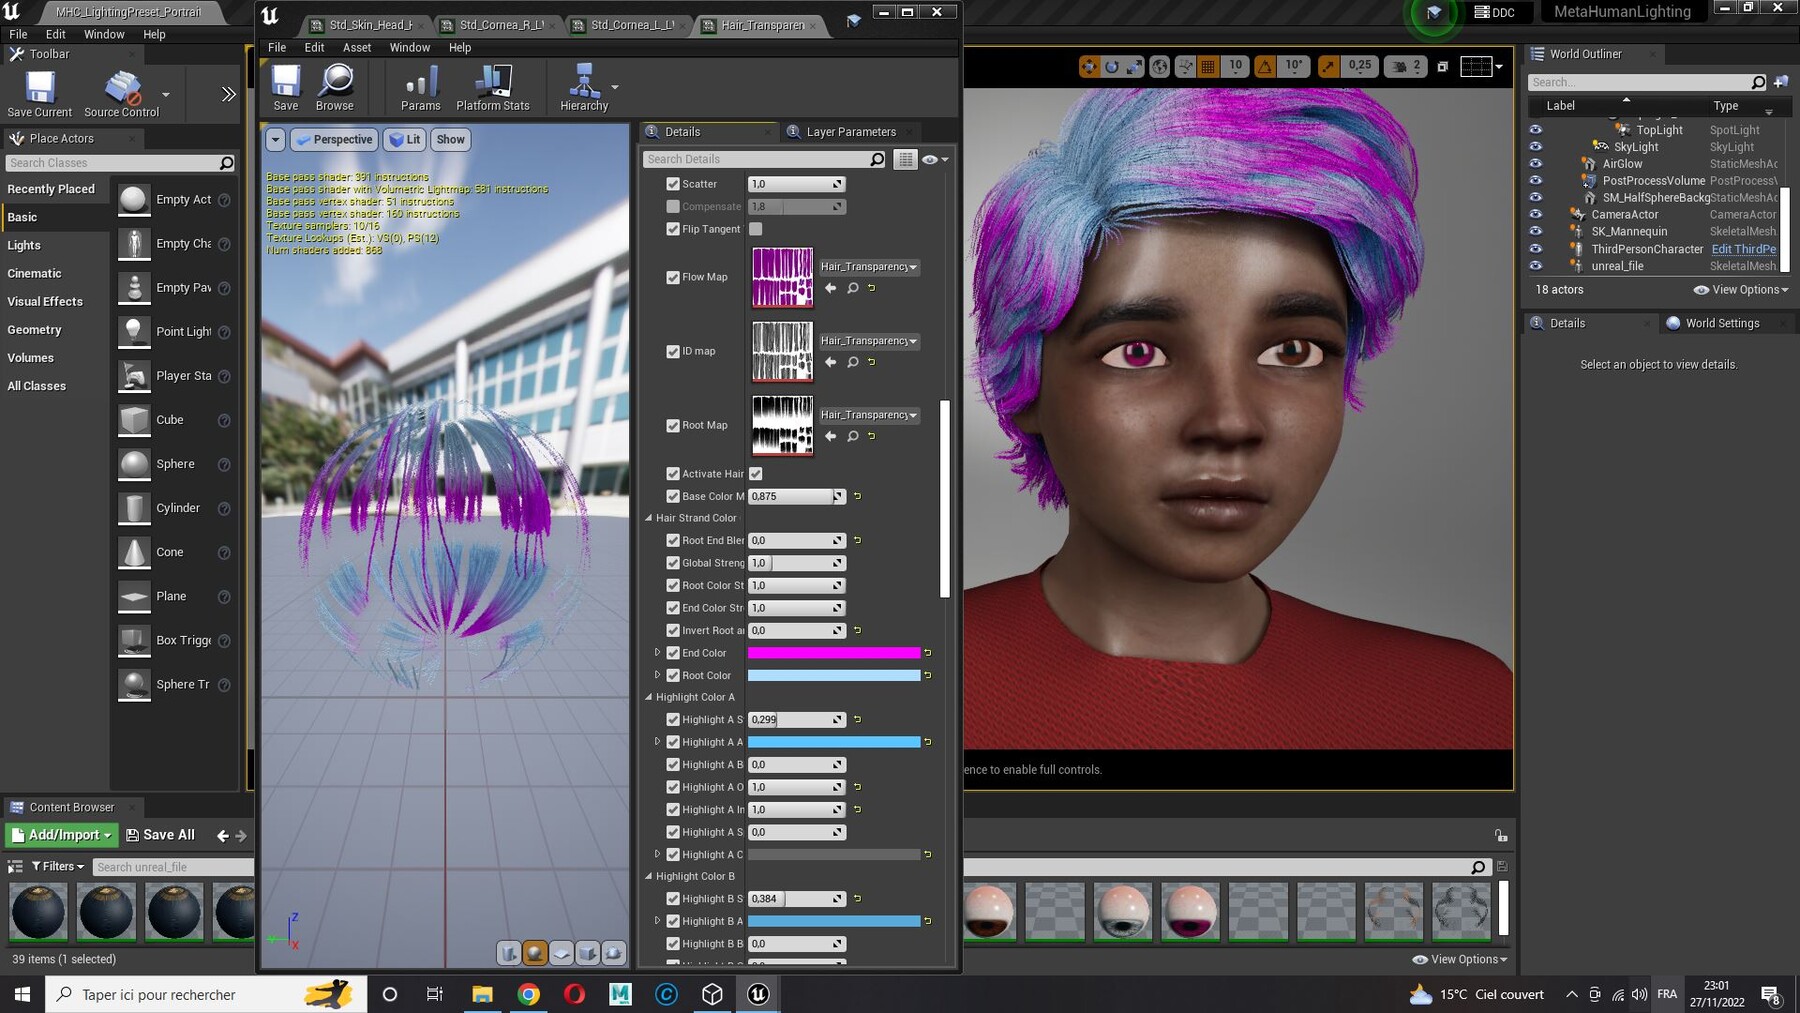Uncheck the Flip Tangent option
Screen dimensions: 1800x1013
[x=673, y=229]
